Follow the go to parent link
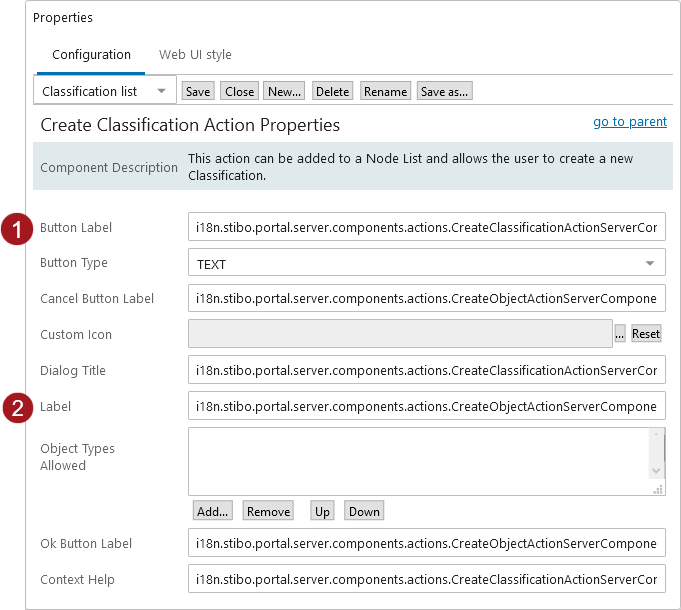681x610 pixels. [630, 122]
